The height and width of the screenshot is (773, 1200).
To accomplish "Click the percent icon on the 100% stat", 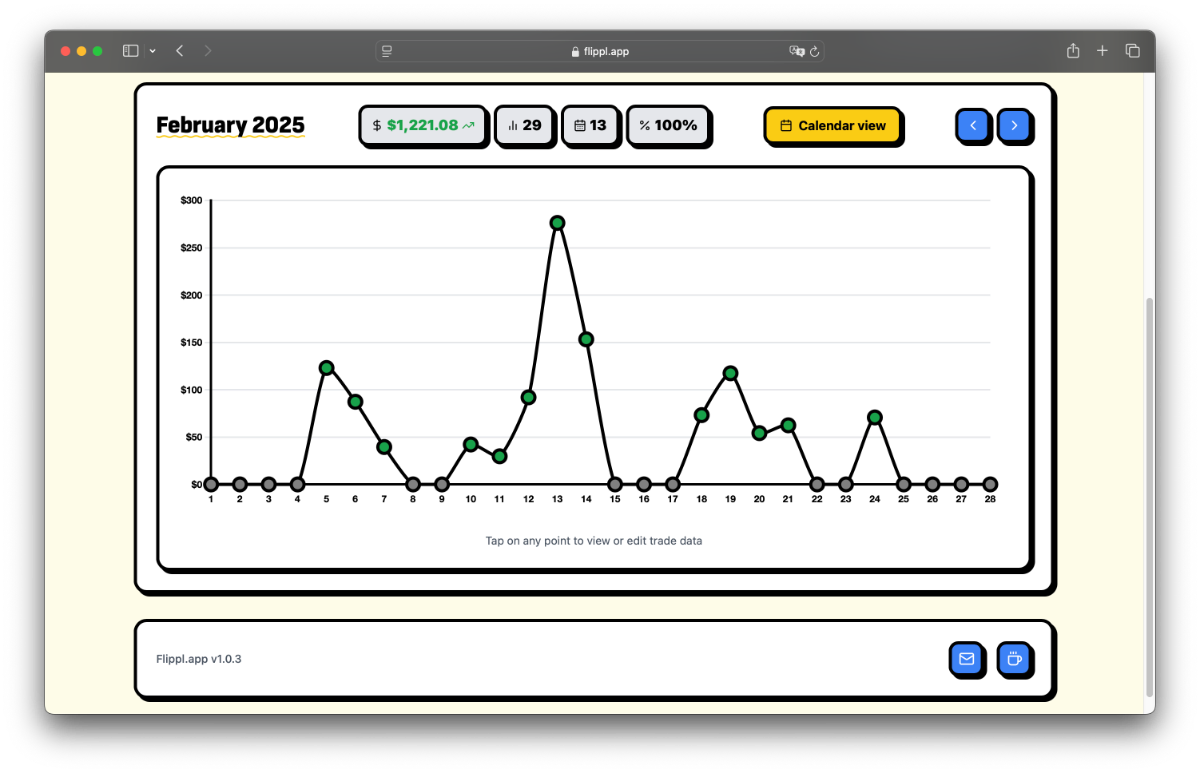I will (x=646, y=126).
